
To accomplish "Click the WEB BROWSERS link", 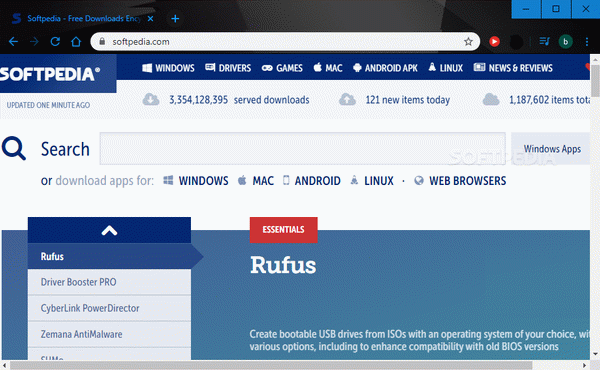I will [468, 181].
